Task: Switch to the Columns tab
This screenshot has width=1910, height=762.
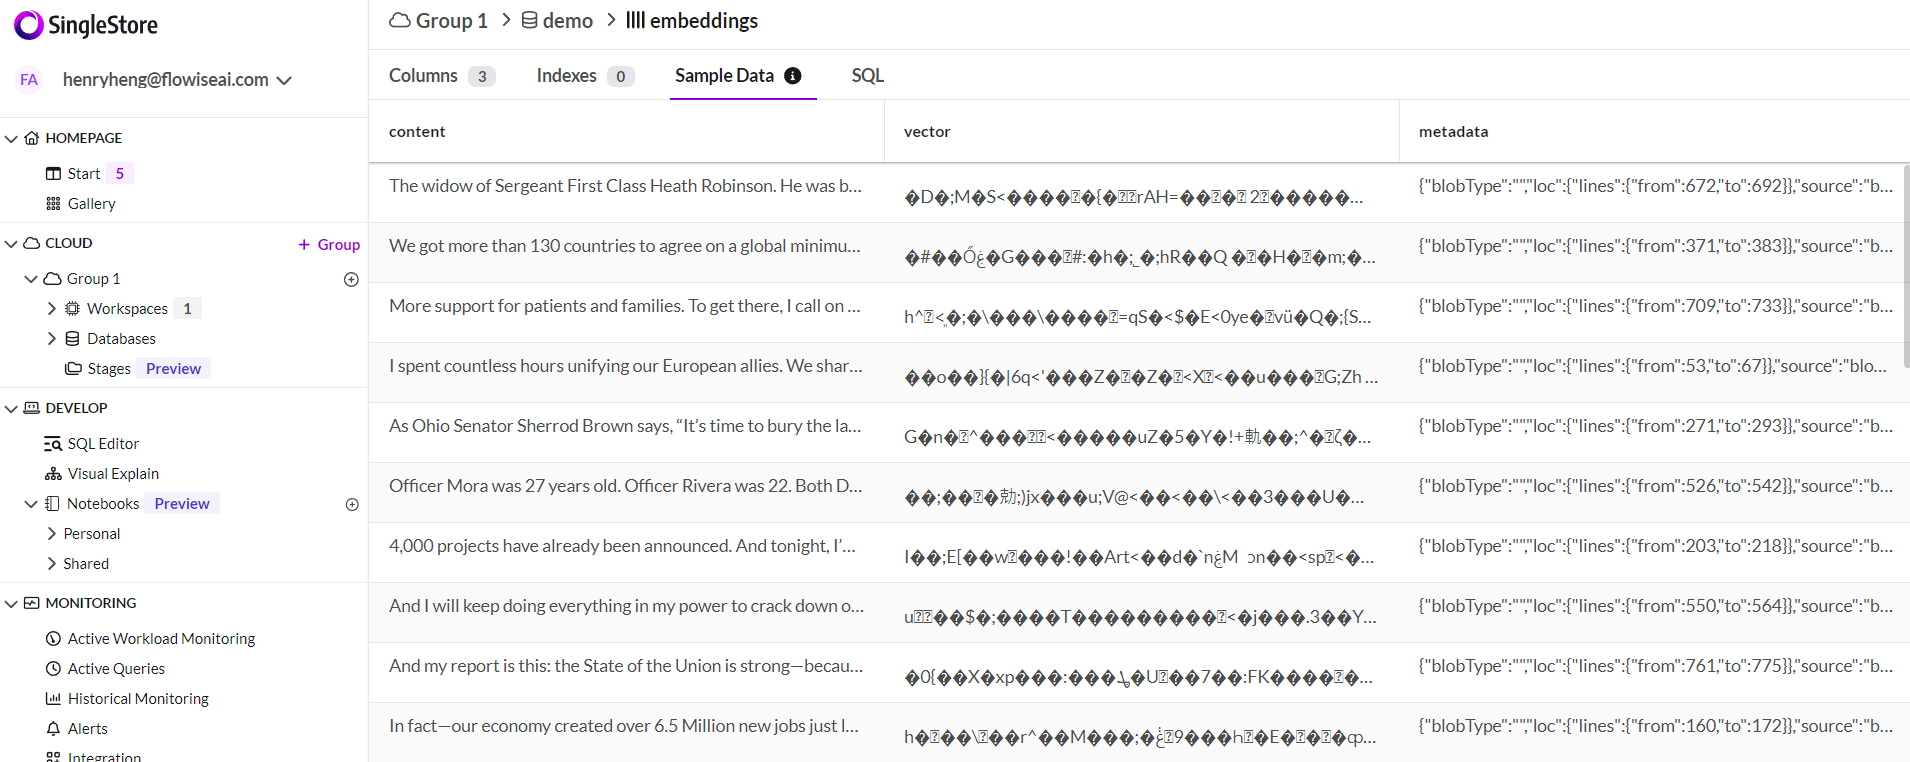Action: [423, 76]
